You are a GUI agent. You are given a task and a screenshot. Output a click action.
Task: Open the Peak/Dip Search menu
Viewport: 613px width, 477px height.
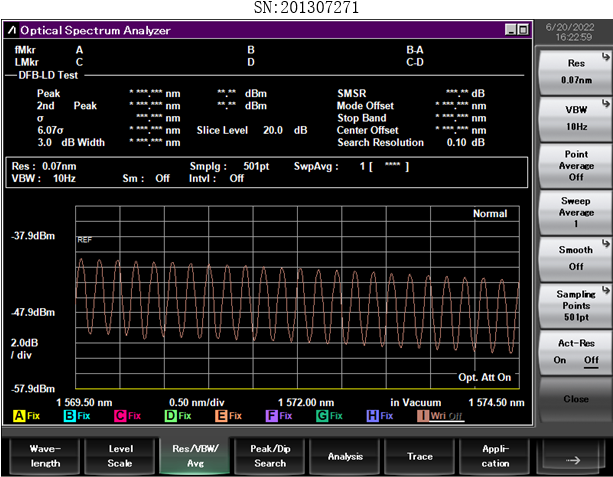[269, 456]
